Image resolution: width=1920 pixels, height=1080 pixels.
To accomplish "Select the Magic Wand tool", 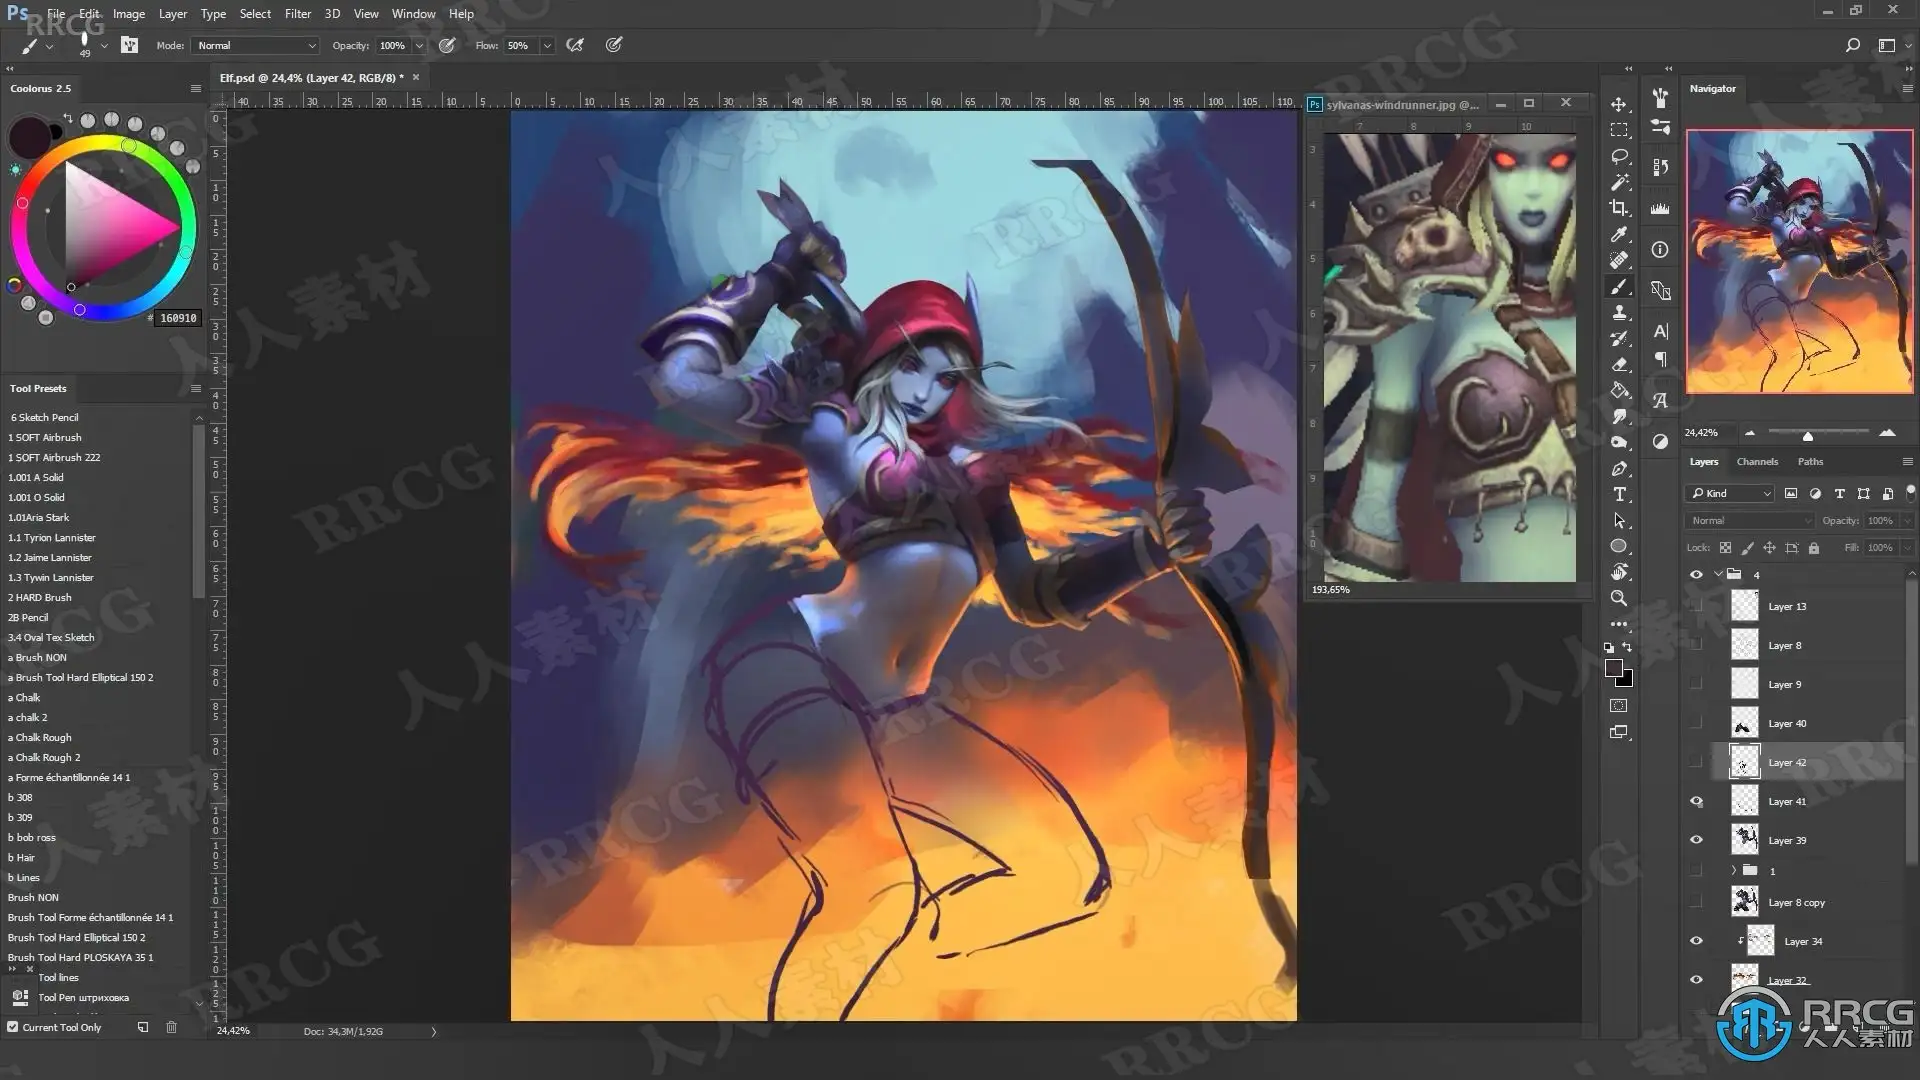I will pyautogui.click(x=1619, y=182).
